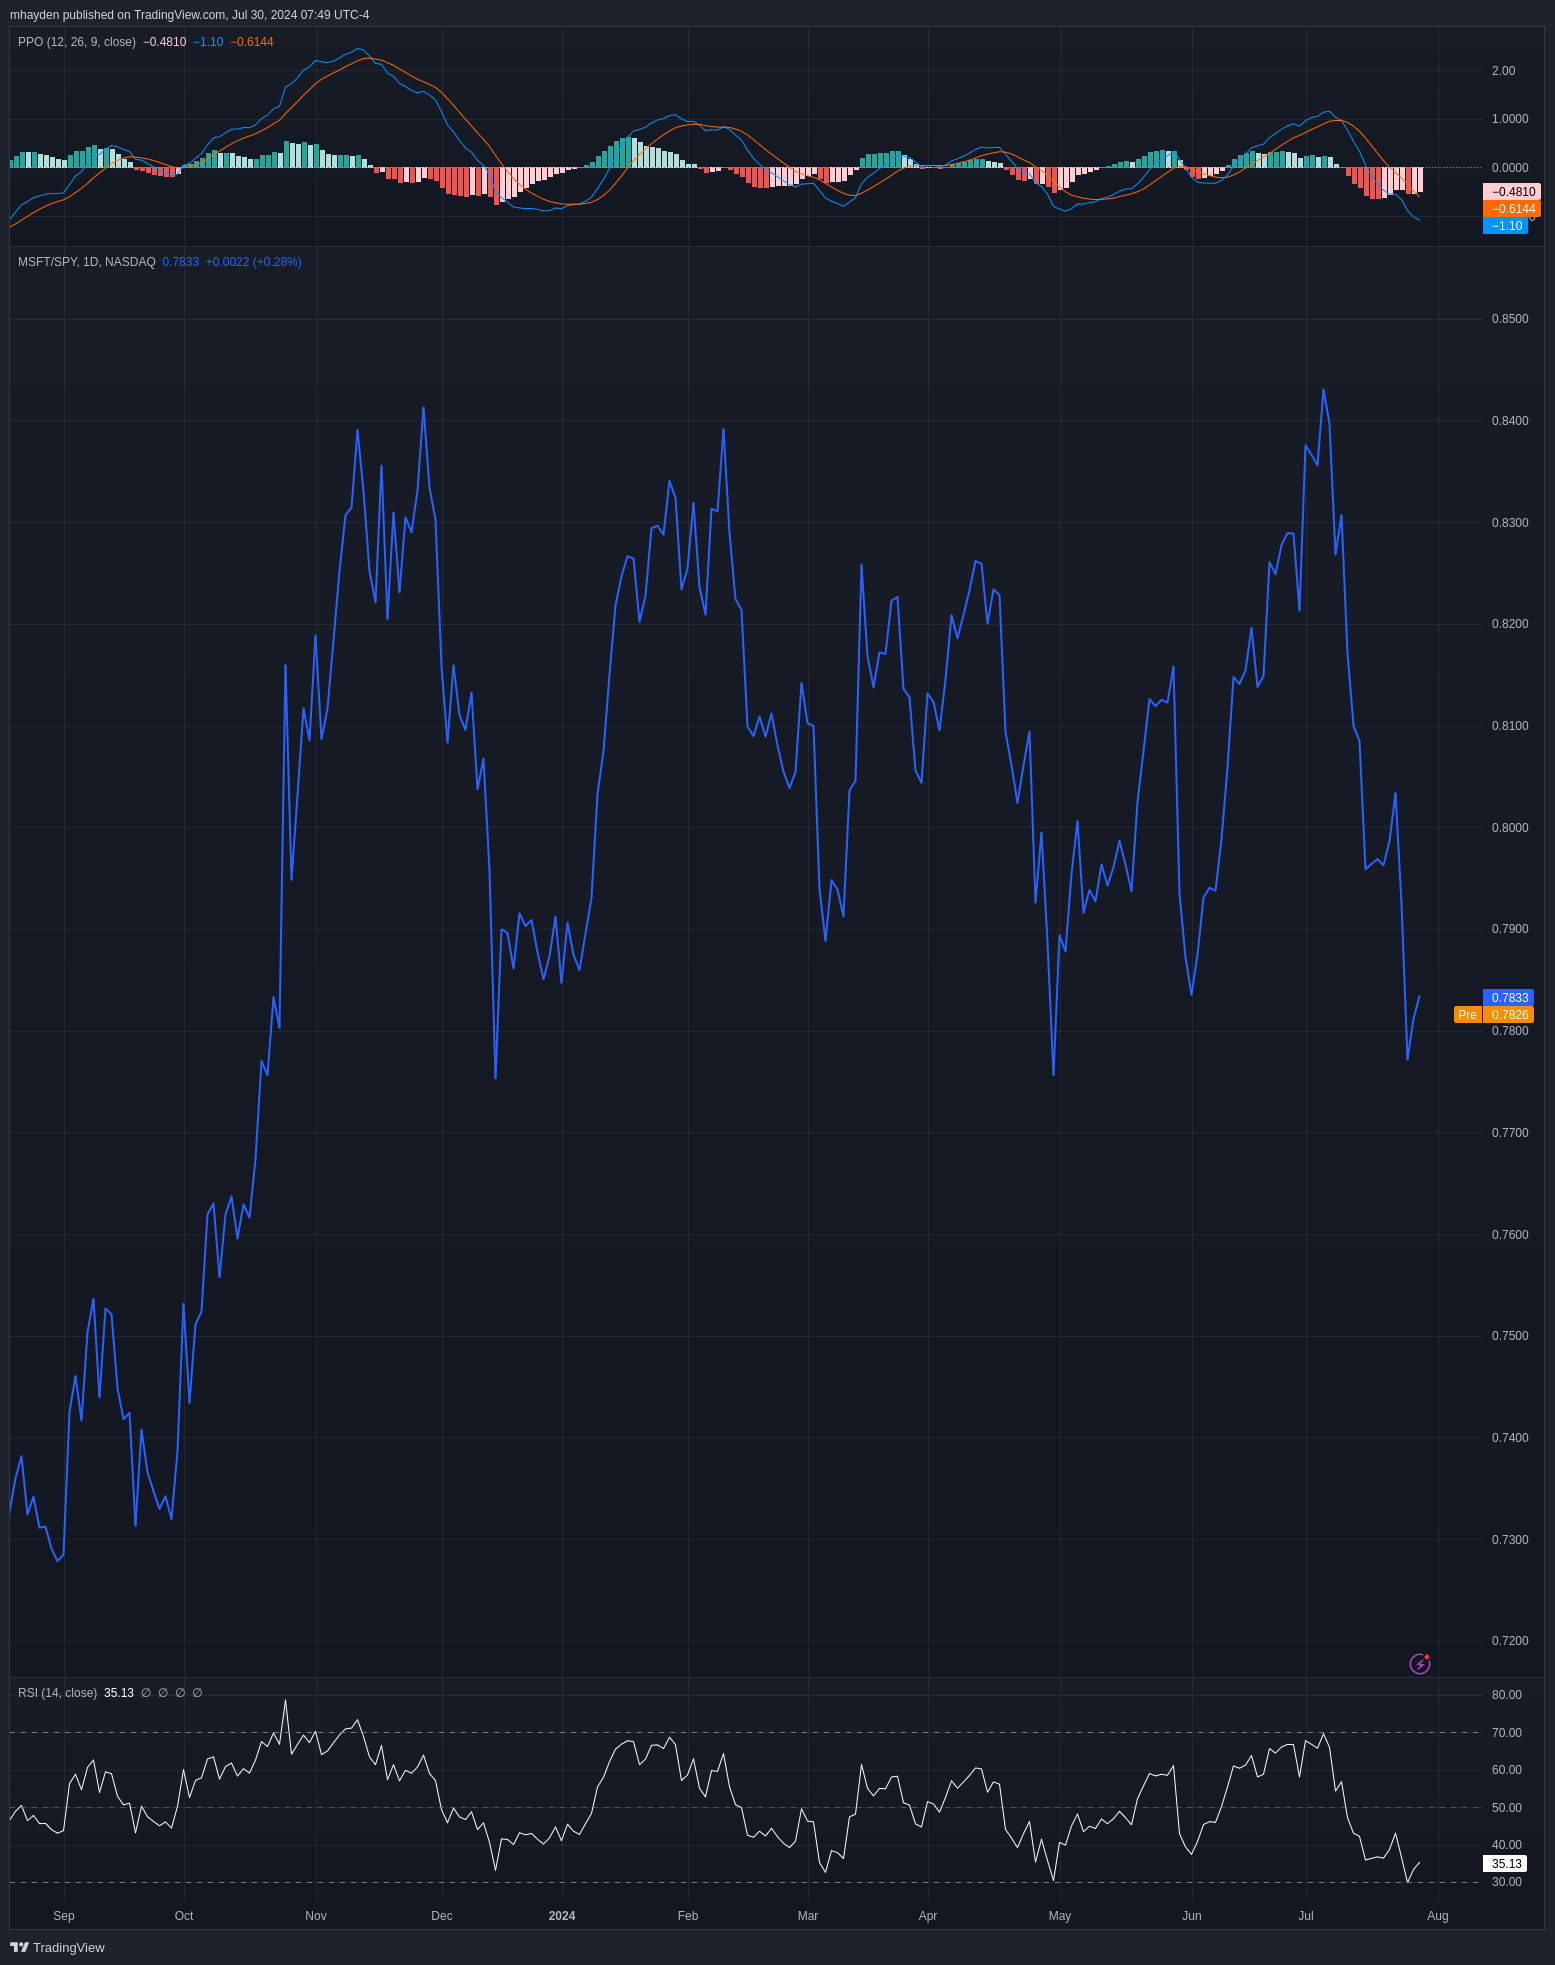Click the May label on the time axis

pos(1060,1916)
